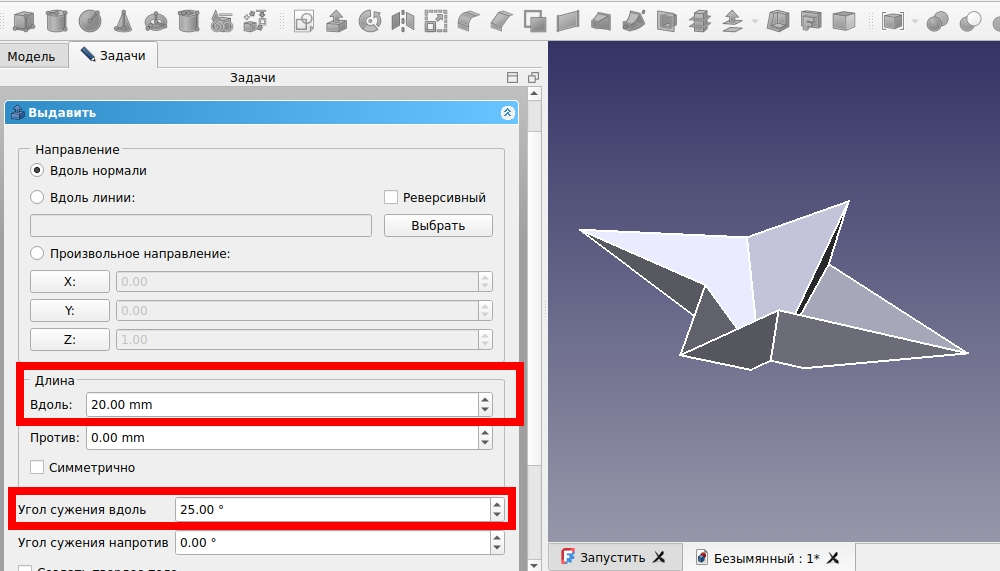Click the Projection on surface icon

pos(811,21)
